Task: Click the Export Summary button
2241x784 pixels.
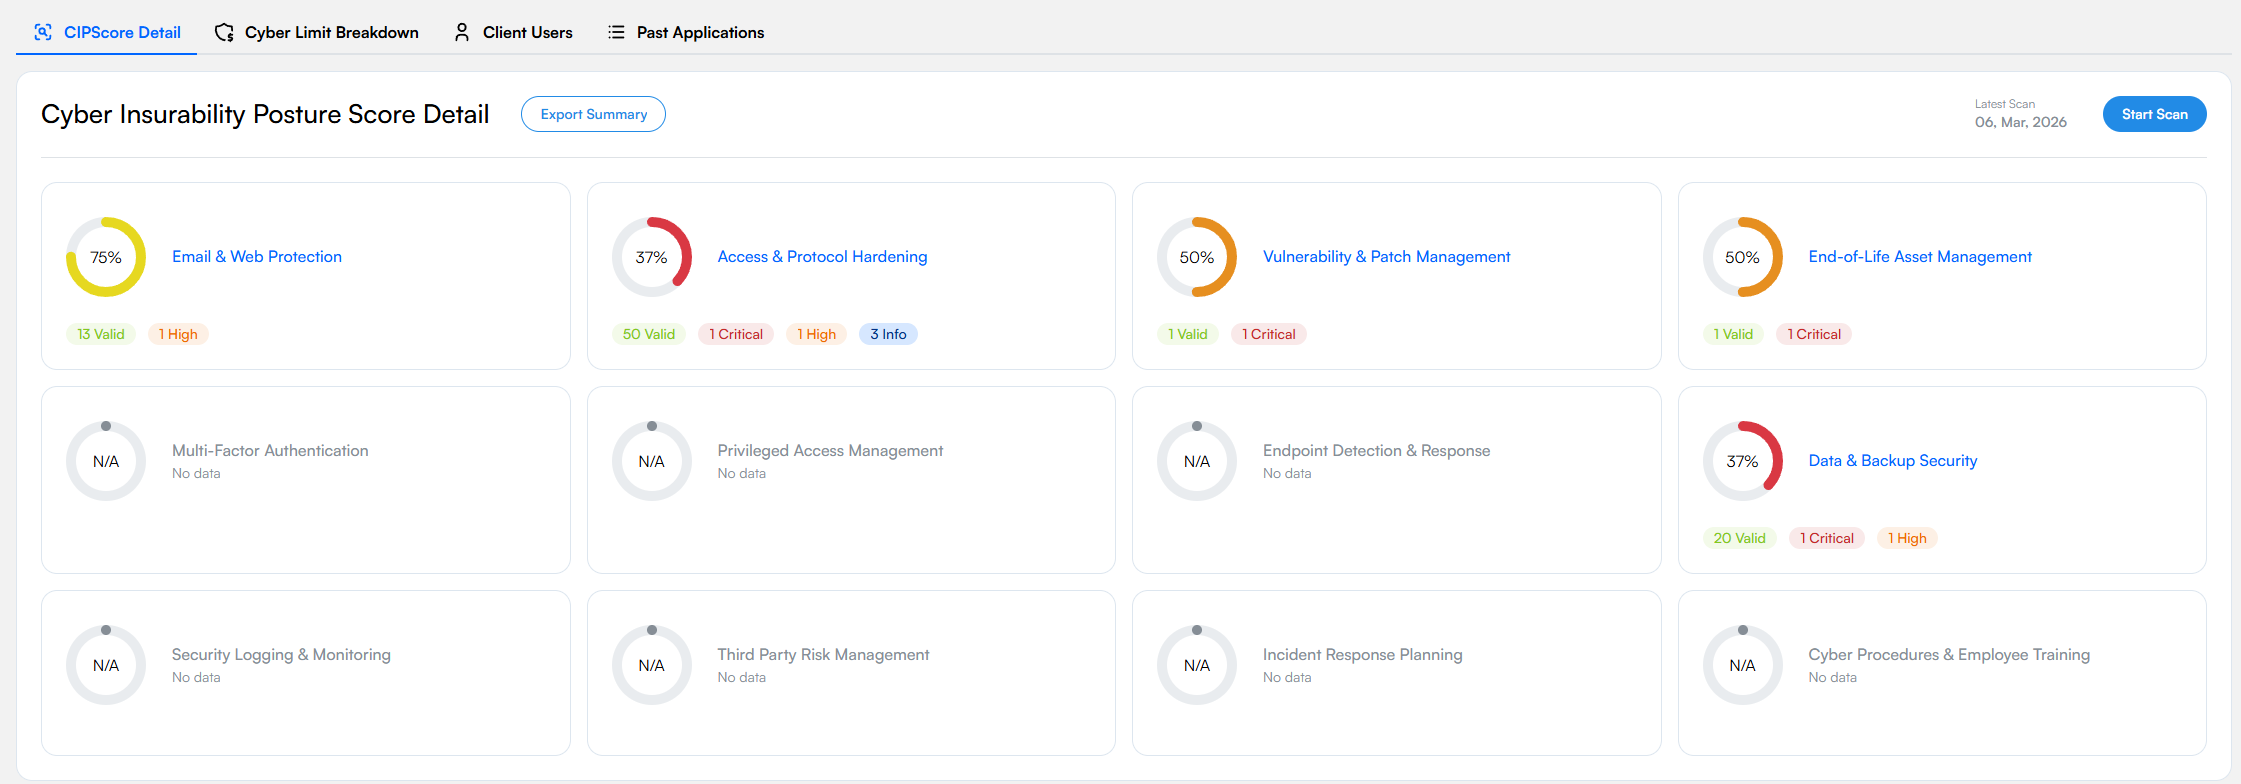Action: pos(593,114)
